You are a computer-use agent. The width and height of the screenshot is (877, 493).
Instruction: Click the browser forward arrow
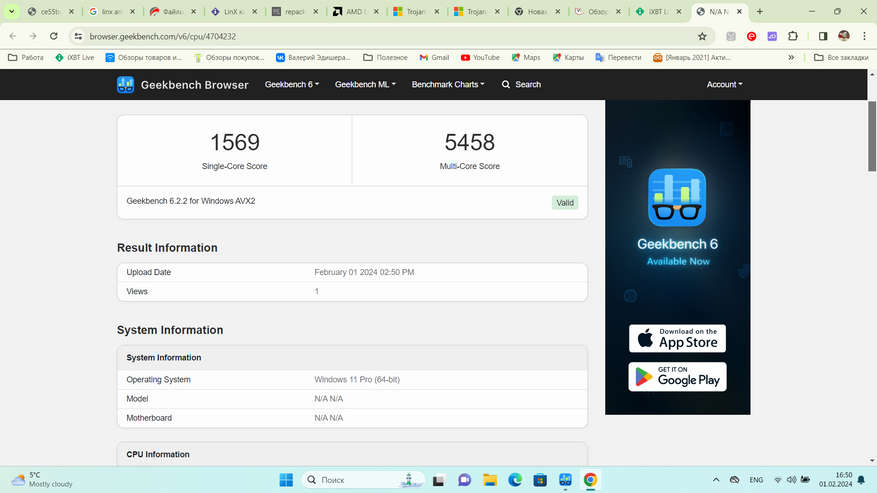pyautogui.click(x=33, y=36)
